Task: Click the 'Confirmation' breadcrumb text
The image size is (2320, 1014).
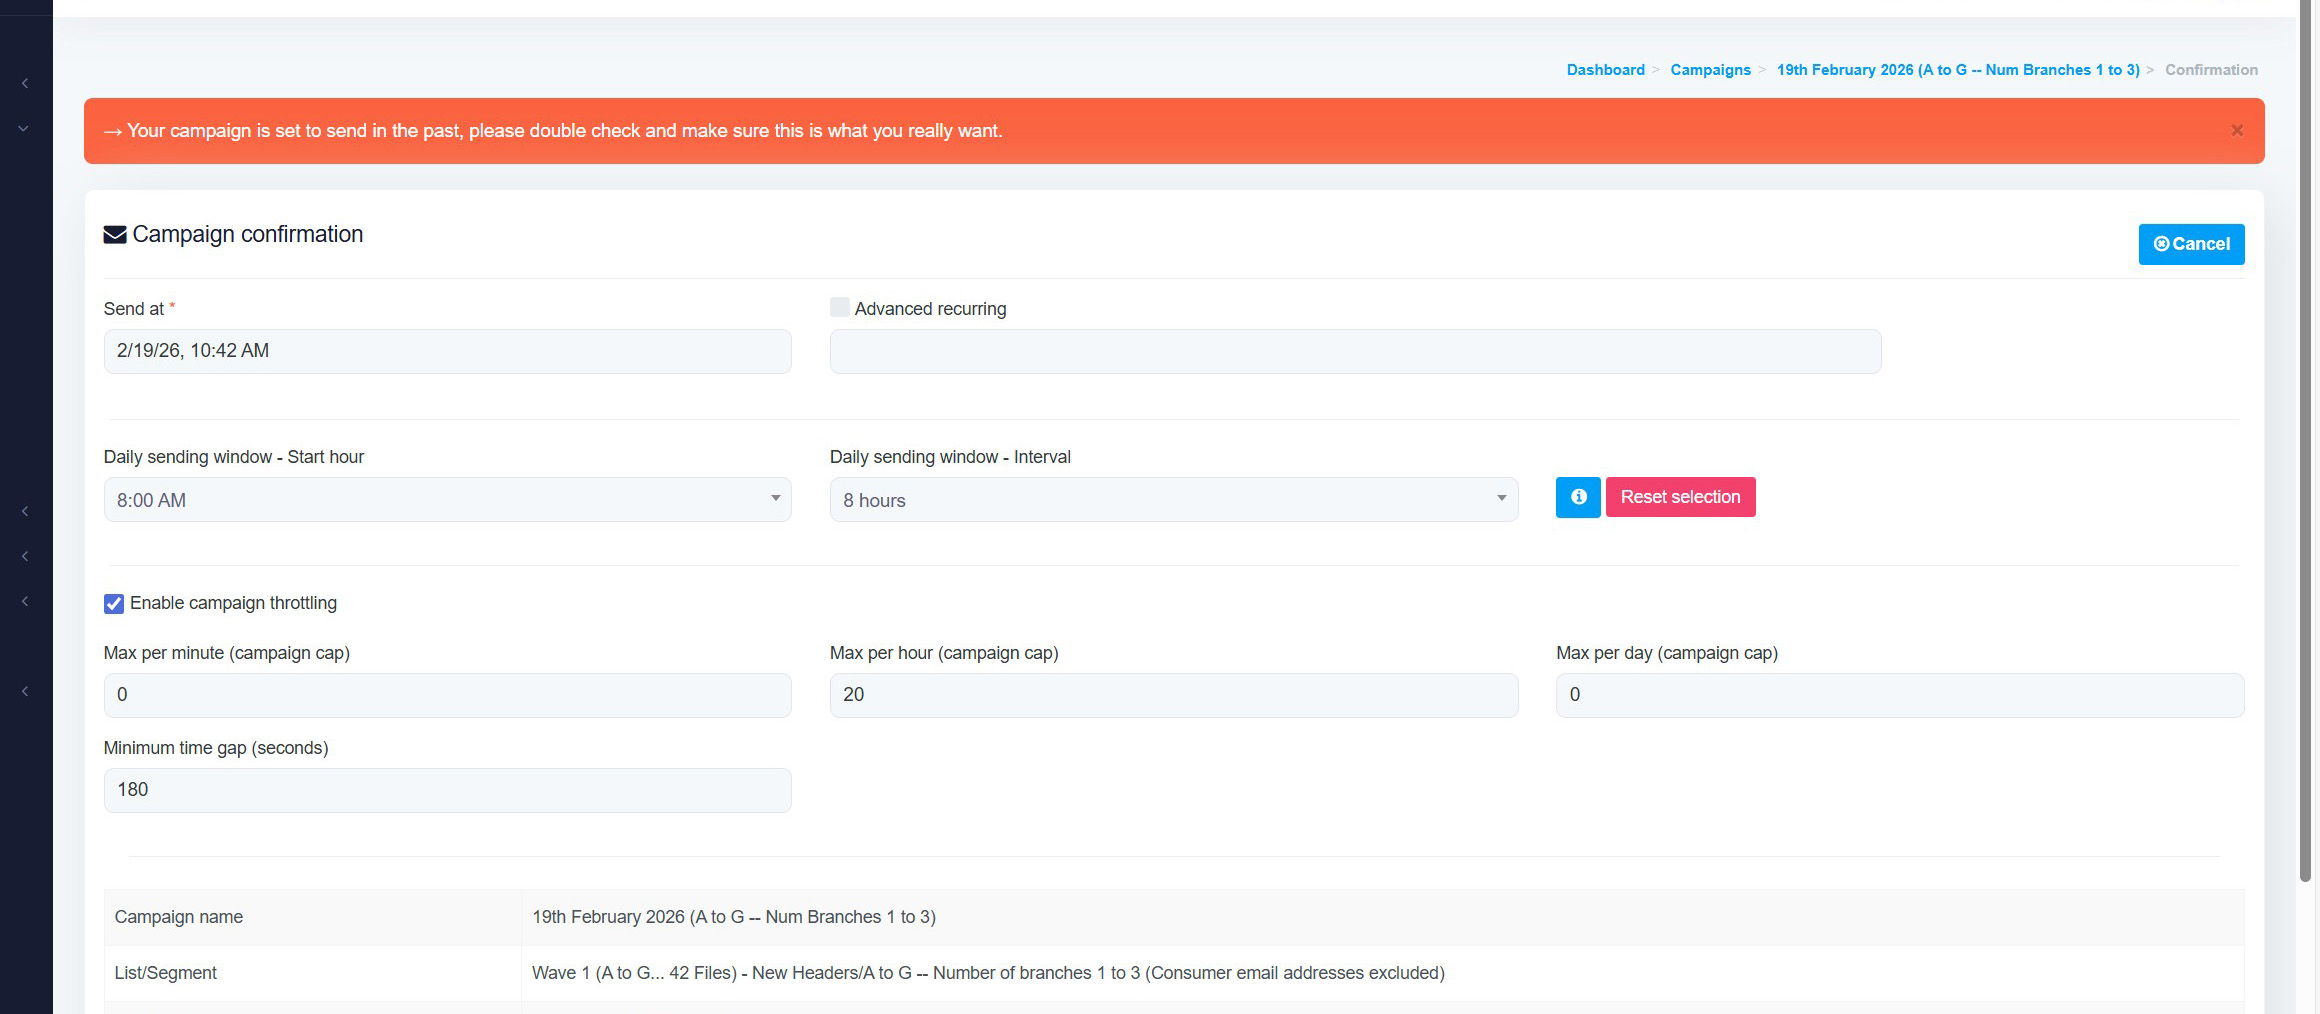Action: (2211, 70)
